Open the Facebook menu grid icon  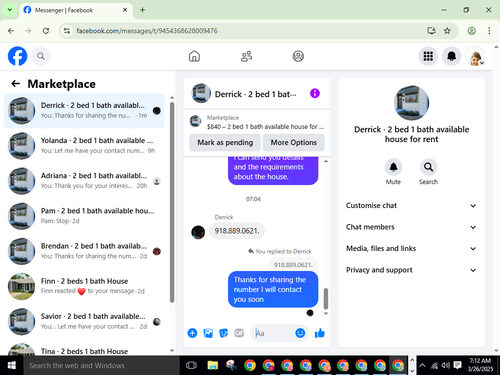[428, 56]
